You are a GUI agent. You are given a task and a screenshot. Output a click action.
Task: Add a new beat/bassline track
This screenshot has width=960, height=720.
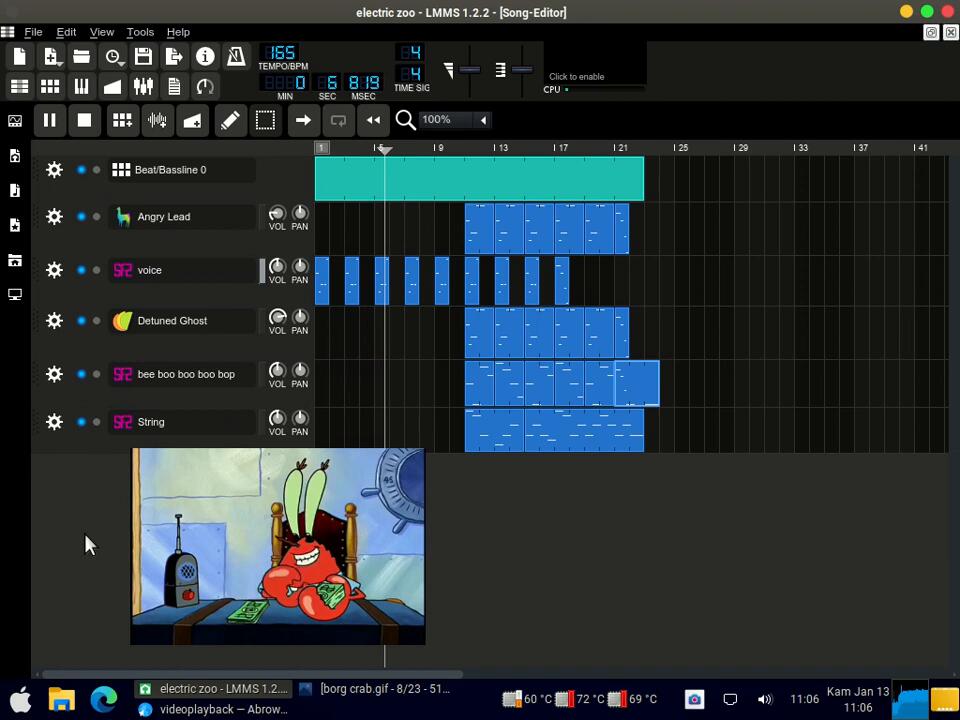122,120
